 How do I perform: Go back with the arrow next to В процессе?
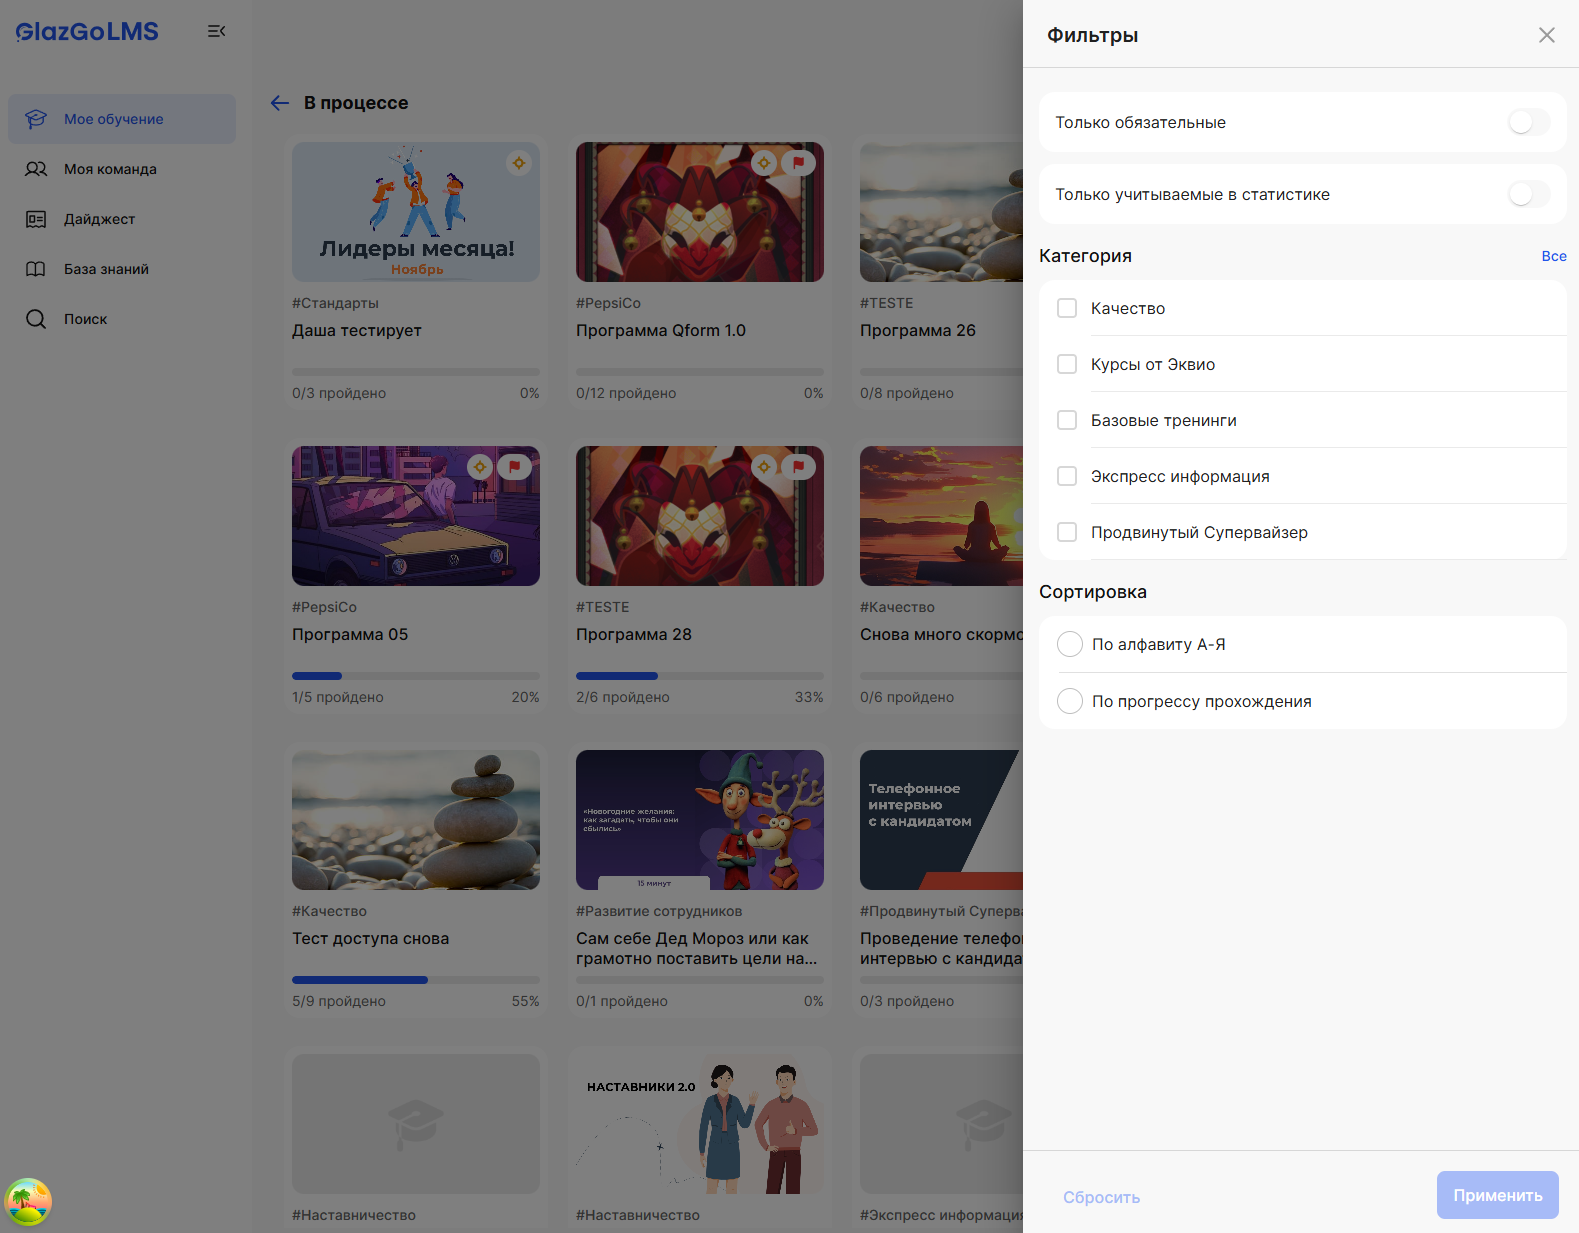tap(280, 103)
